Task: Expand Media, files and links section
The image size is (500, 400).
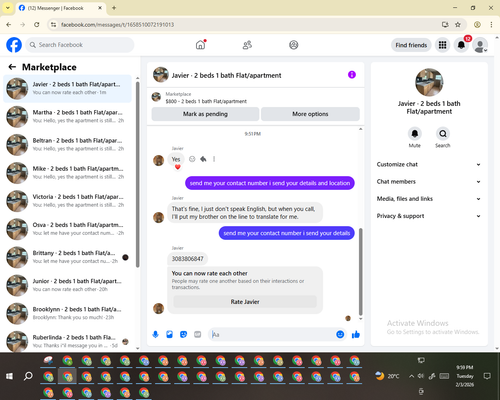Action: coord(429,199)
